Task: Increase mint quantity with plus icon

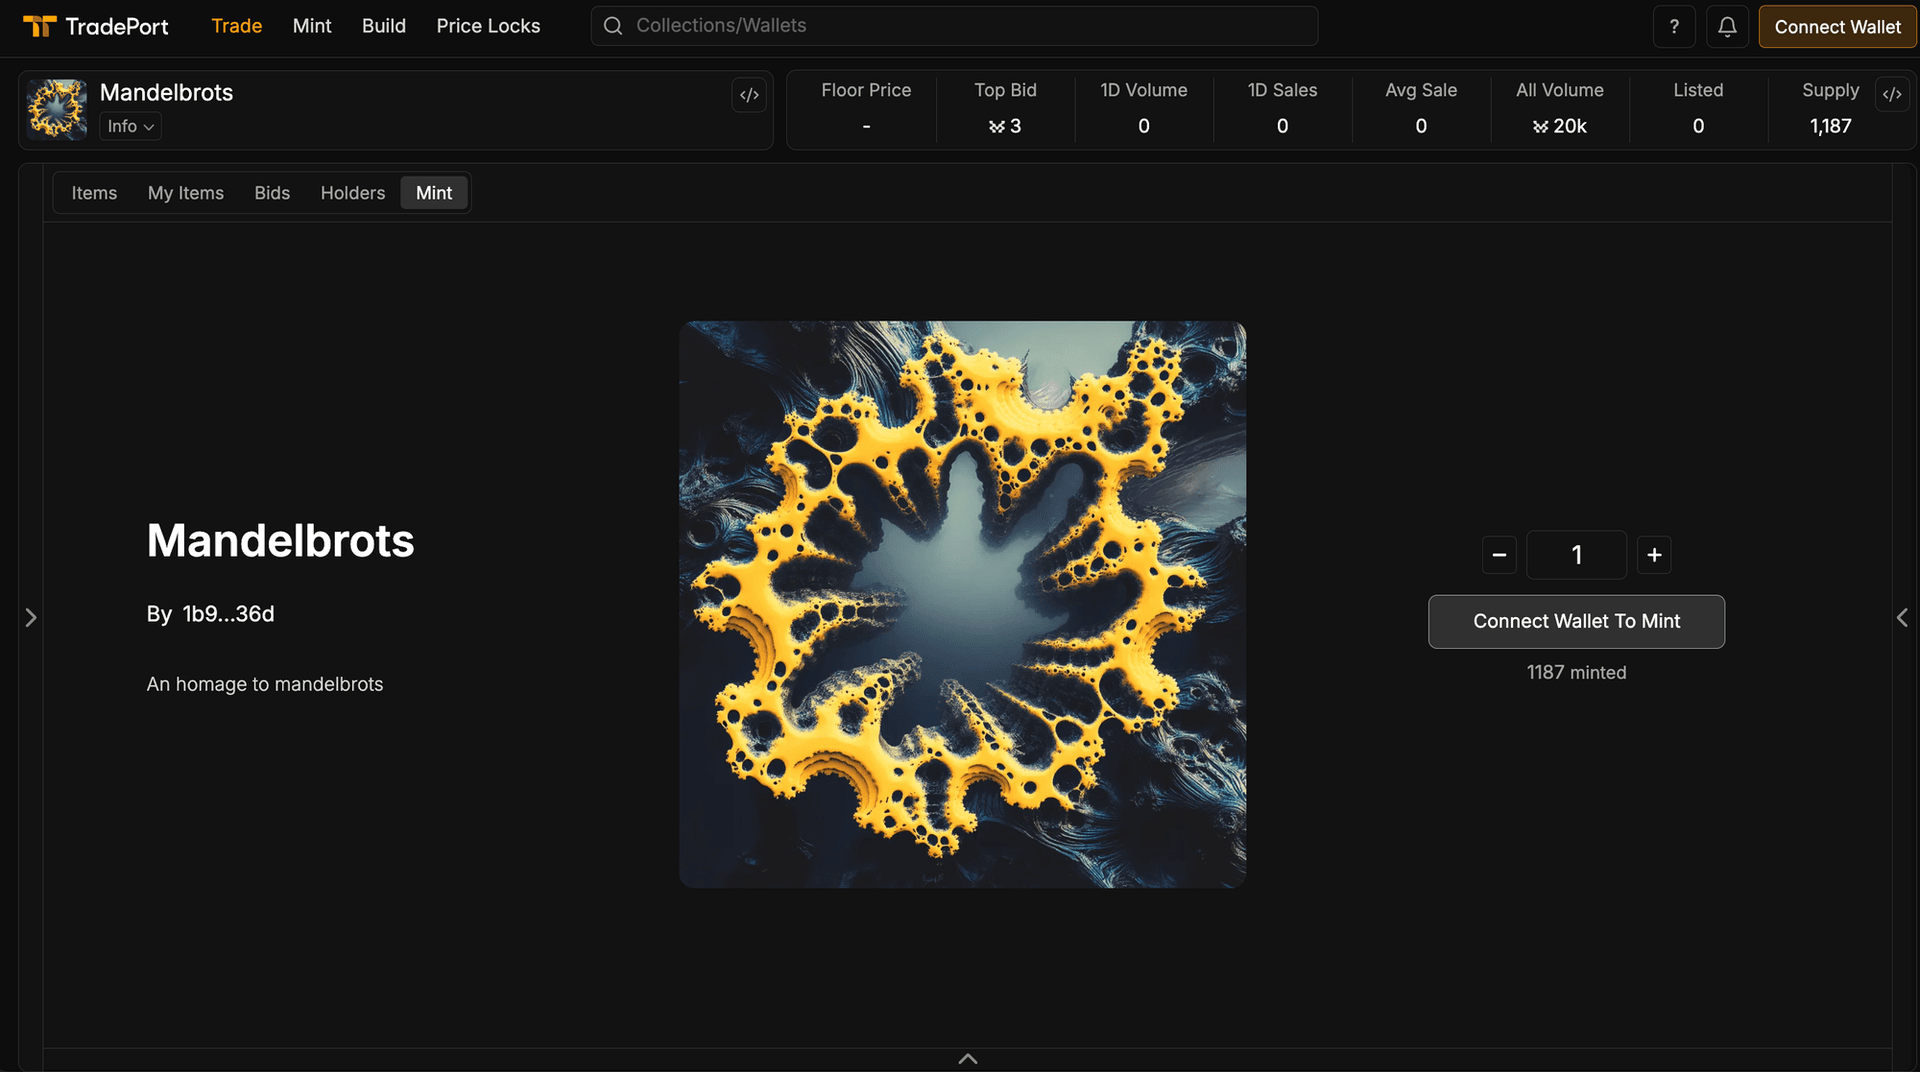Action: [x=1654, y=555]
